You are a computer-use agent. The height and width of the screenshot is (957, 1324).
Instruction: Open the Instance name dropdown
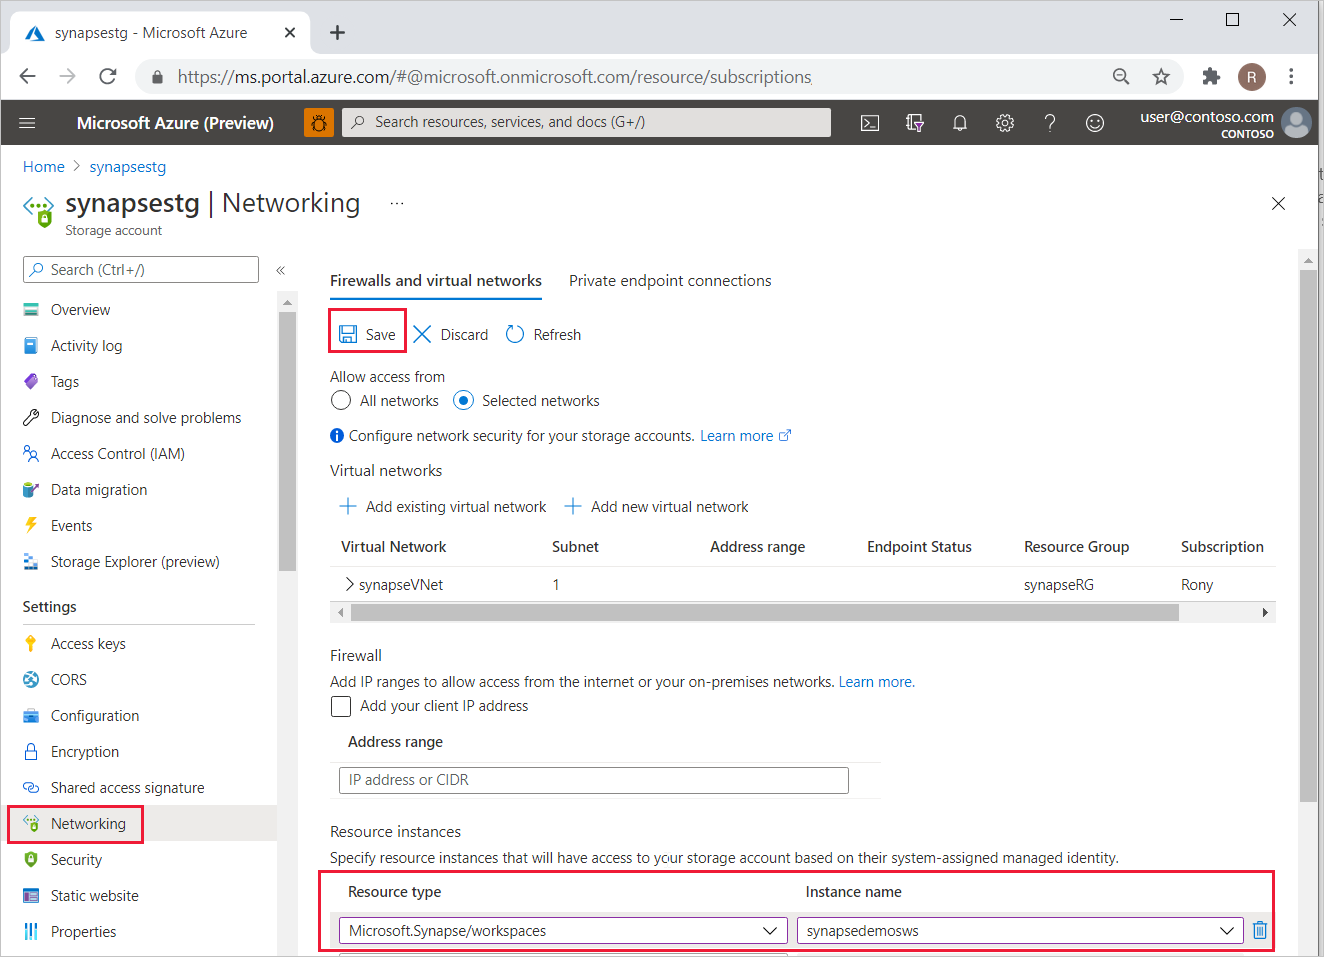click(1019, 930)
